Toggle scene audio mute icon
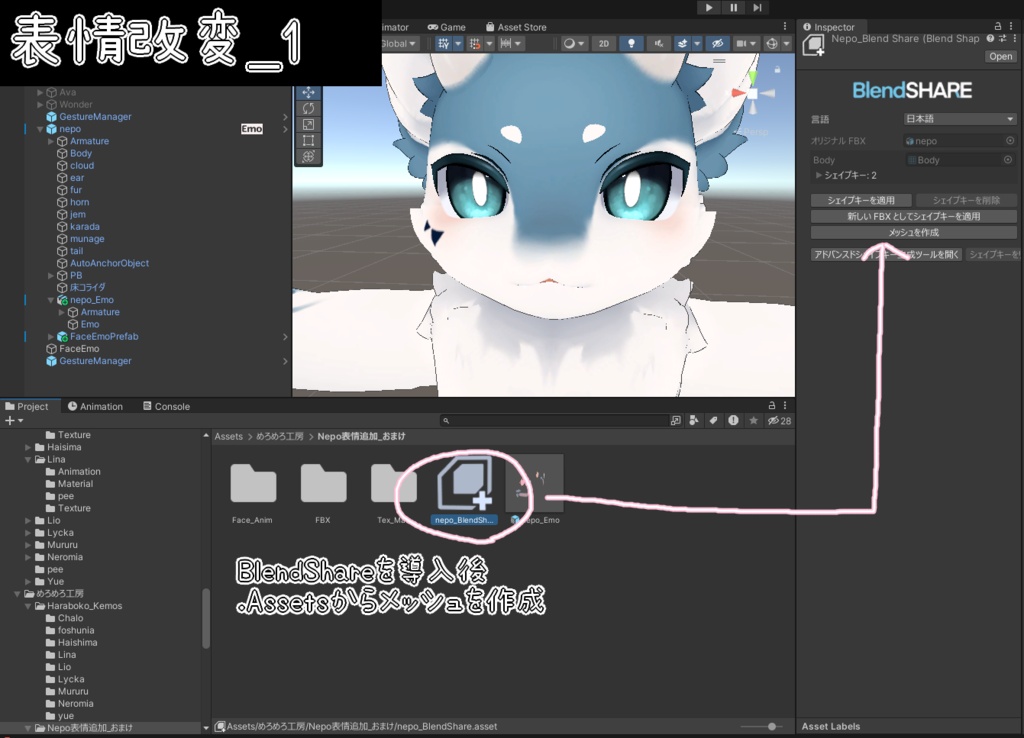 (x=659, y=44)
